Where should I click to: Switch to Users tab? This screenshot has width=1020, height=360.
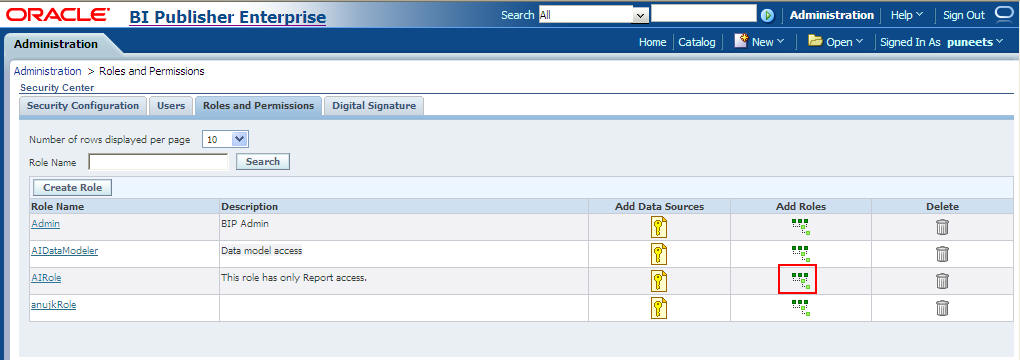click(171, 105)
